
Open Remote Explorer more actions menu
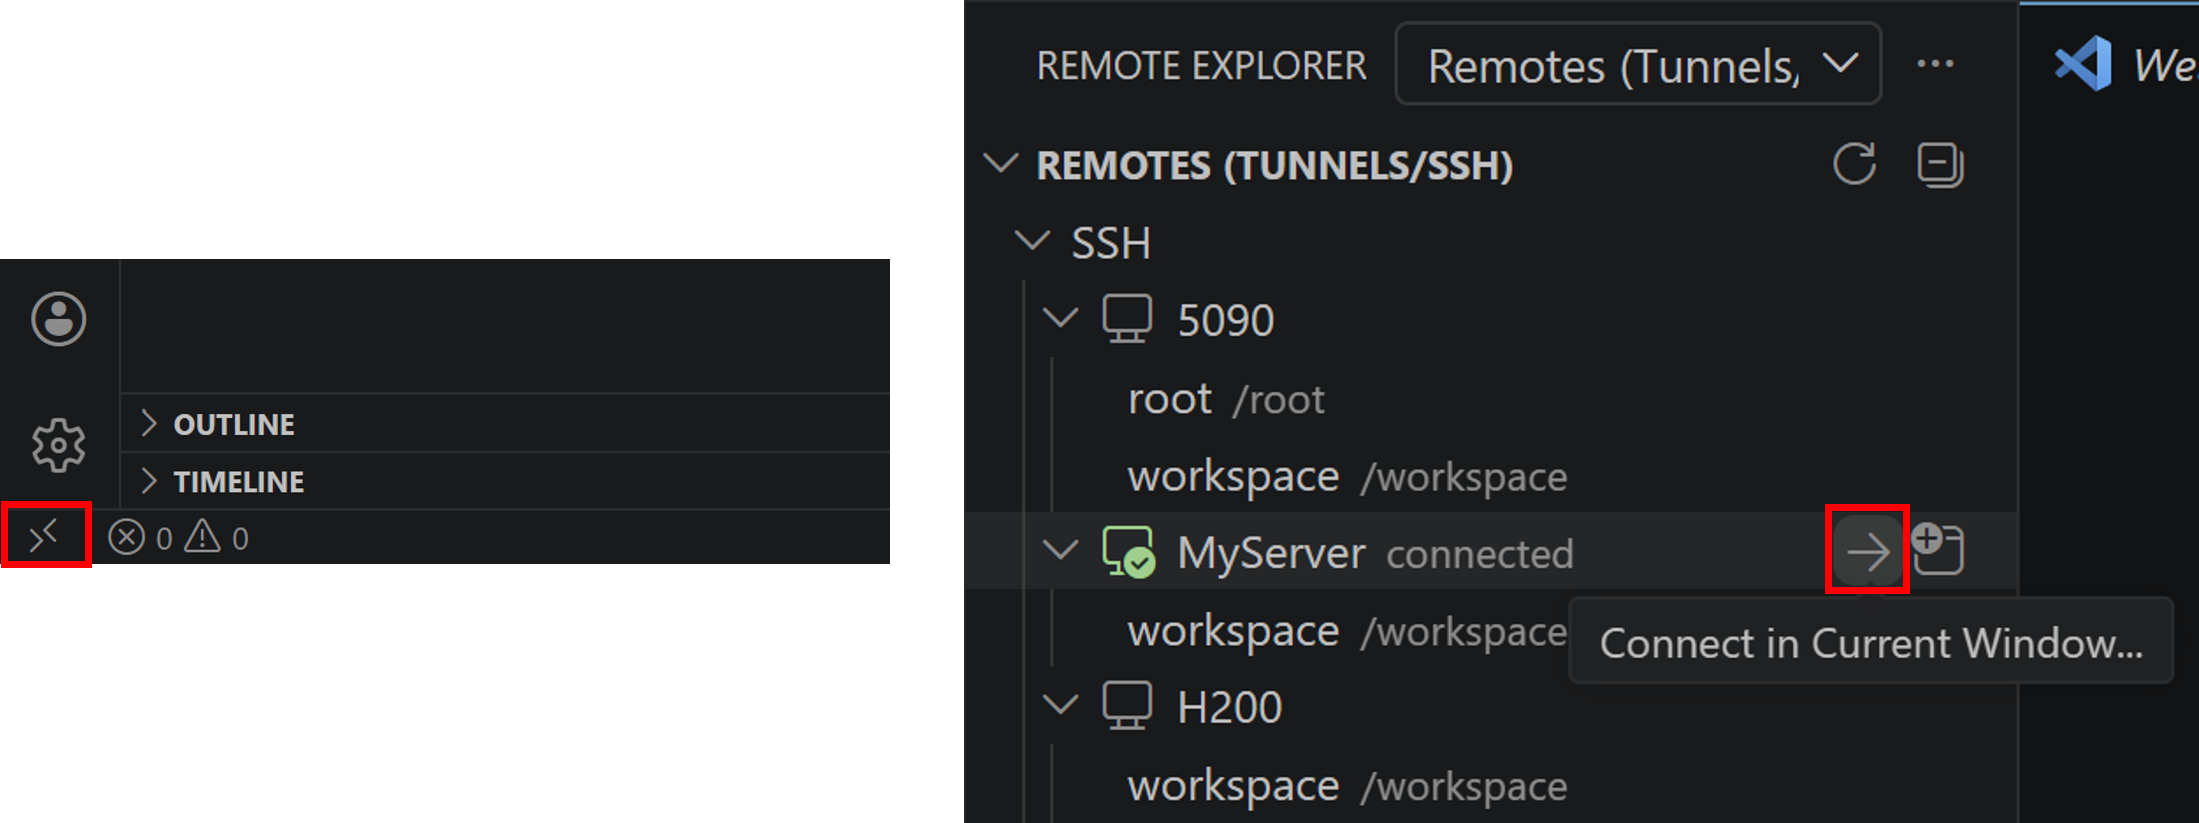[x=1935, y=64]
